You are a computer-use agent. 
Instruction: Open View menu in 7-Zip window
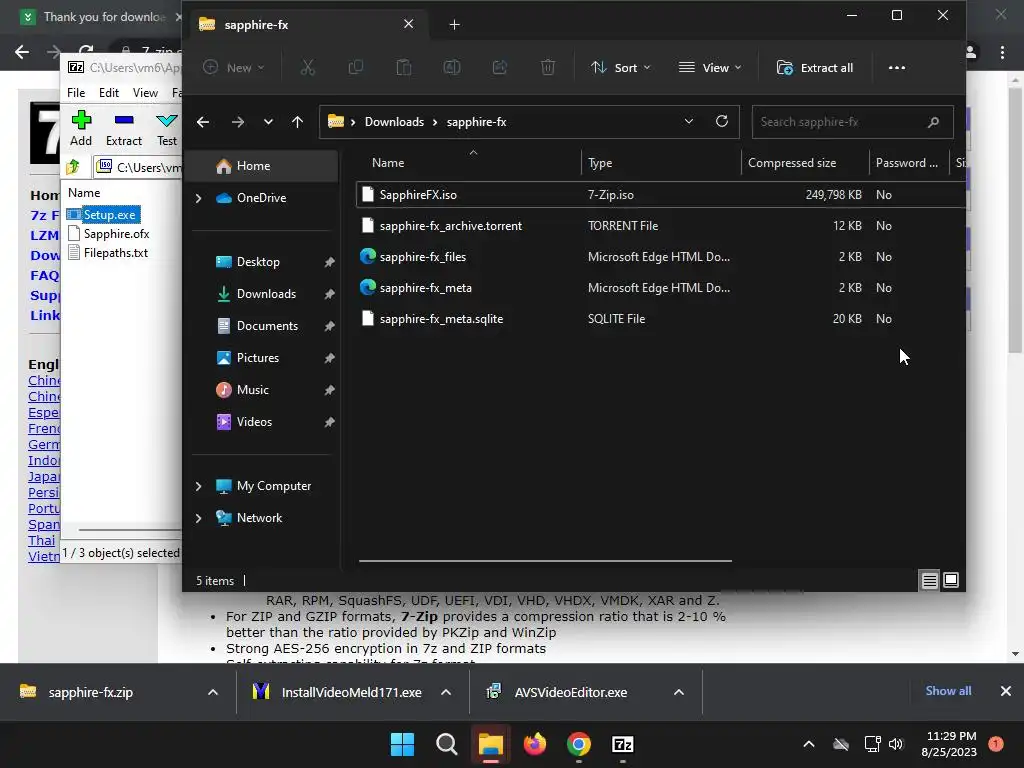pyautogui.click(x=145, y=93)
